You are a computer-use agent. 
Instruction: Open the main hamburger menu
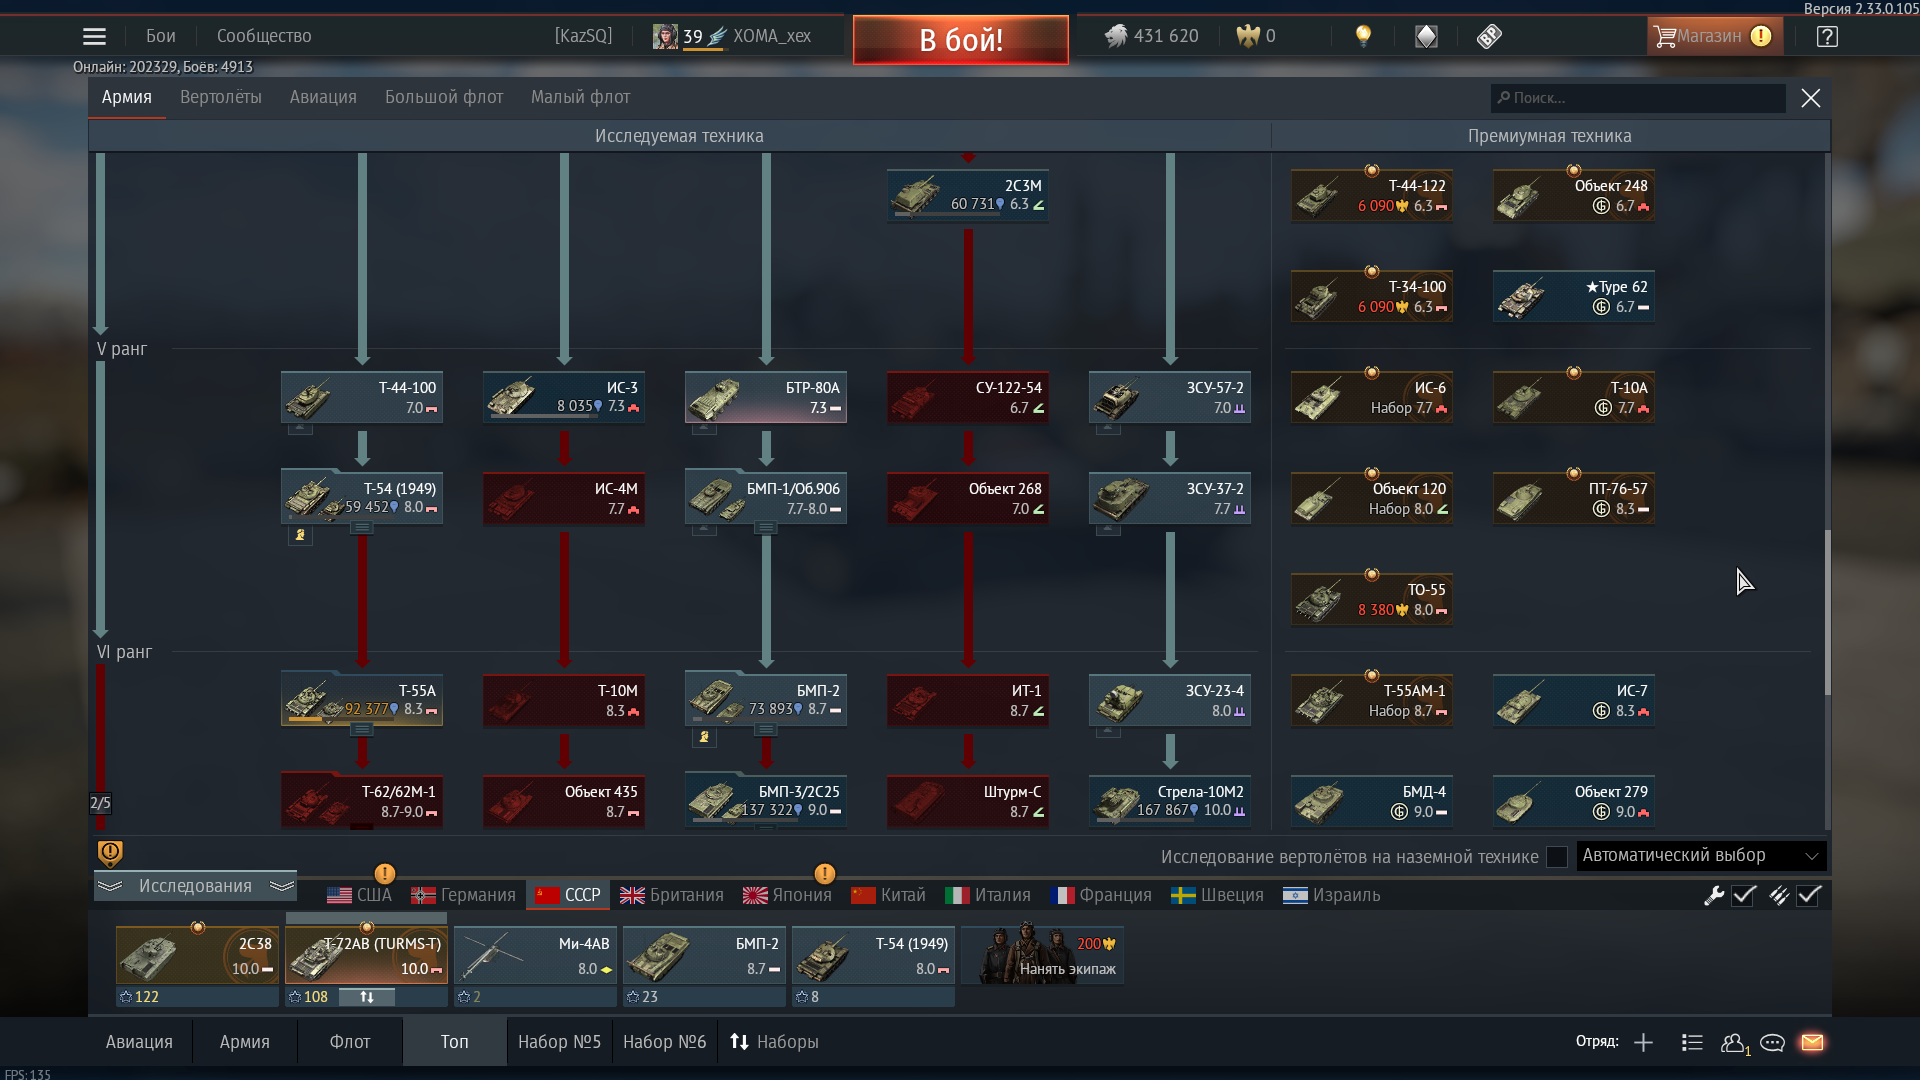click(94, 36)
